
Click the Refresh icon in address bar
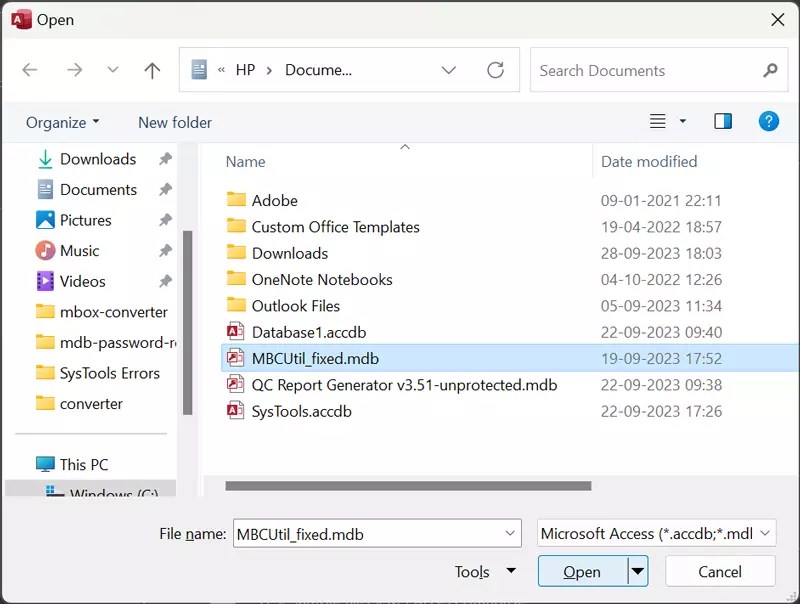(x=496, y=70)
